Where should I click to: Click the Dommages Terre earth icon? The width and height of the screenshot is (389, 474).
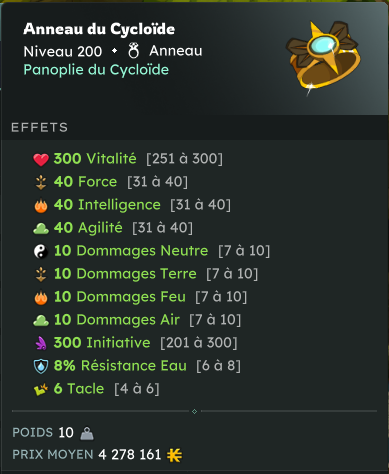click(41, 274)
